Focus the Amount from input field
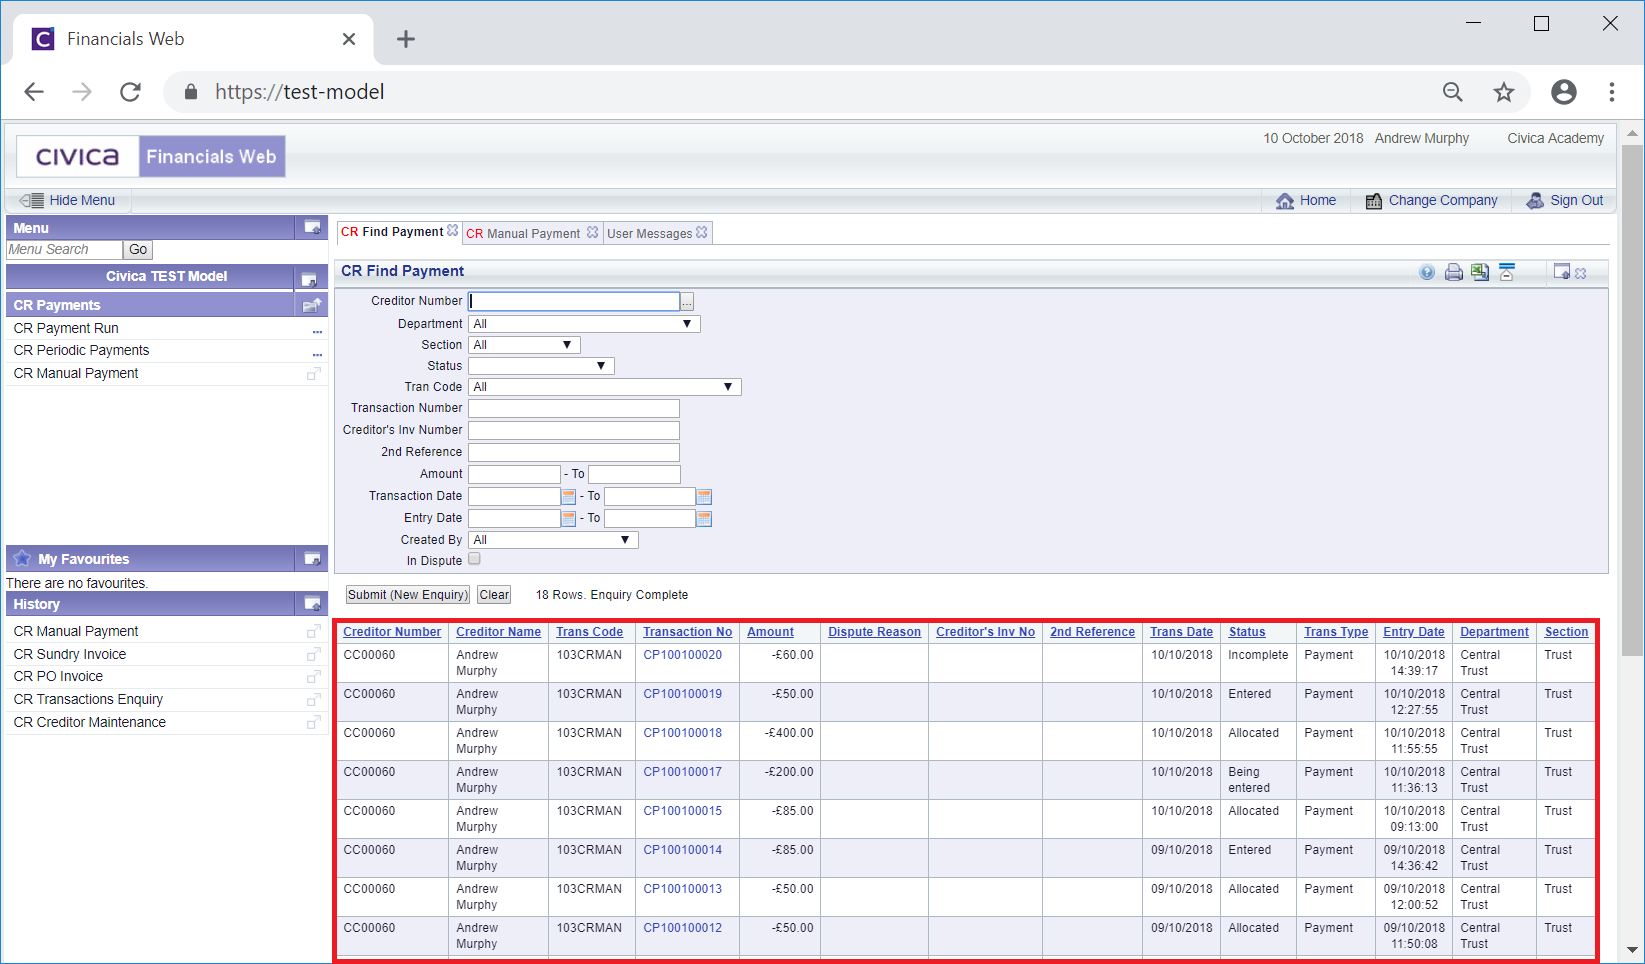Screen dimensions: 1645x964 point(515,474)
